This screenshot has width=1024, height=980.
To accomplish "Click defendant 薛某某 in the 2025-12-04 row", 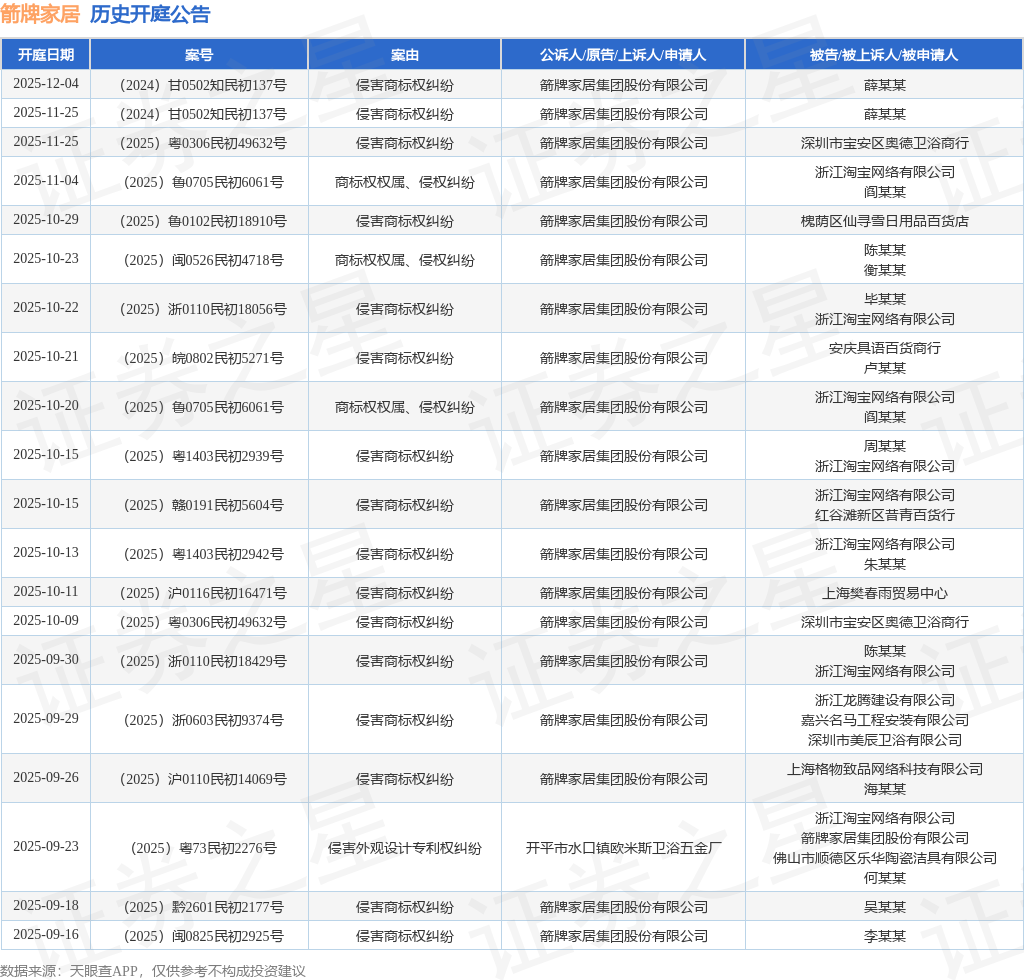I will click(885, 85).
